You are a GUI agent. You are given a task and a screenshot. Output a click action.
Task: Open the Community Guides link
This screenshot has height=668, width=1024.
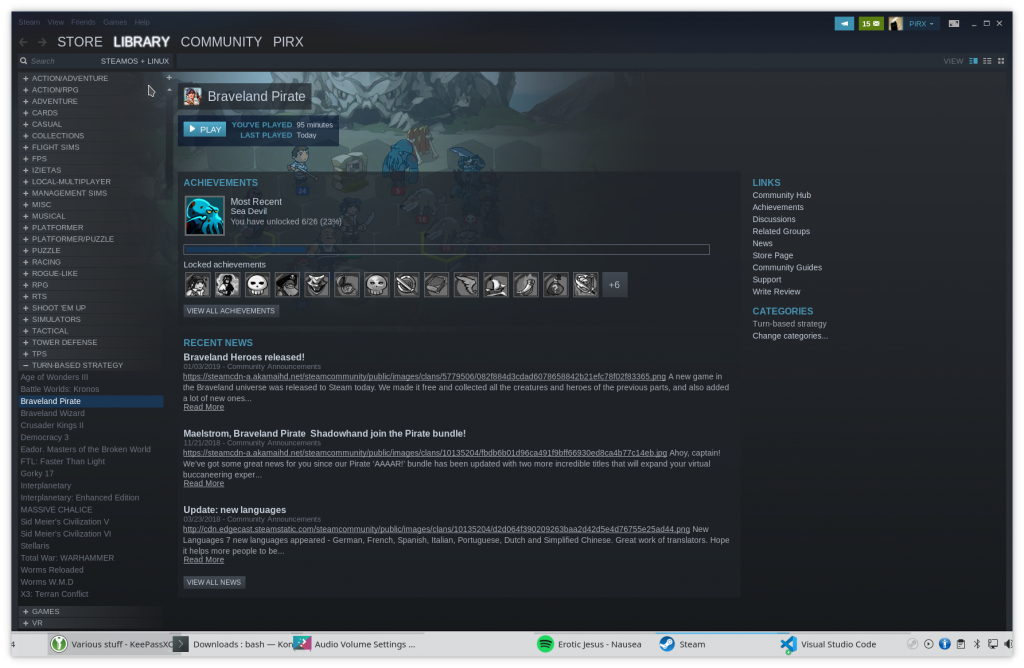pos(787,268)
